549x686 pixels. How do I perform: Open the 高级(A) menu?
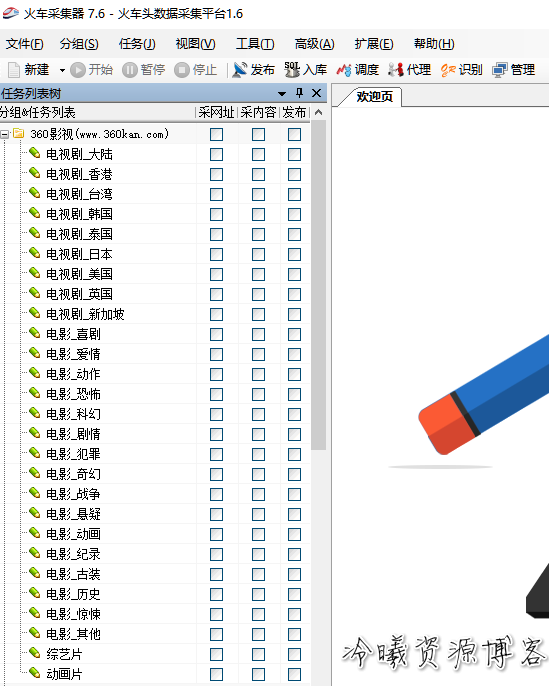[315, 44]
